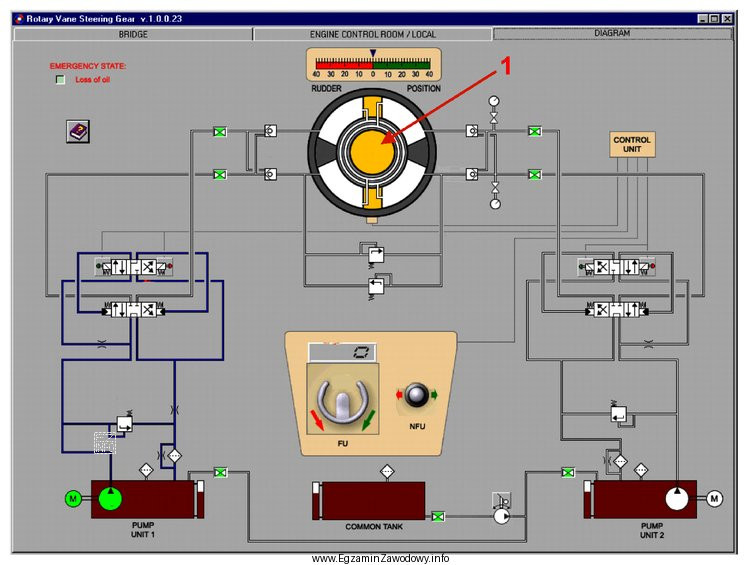Toggle the green valve beside Pump Unit 2 tank
This screenshot has width=748, height=565.
(568, 472)
